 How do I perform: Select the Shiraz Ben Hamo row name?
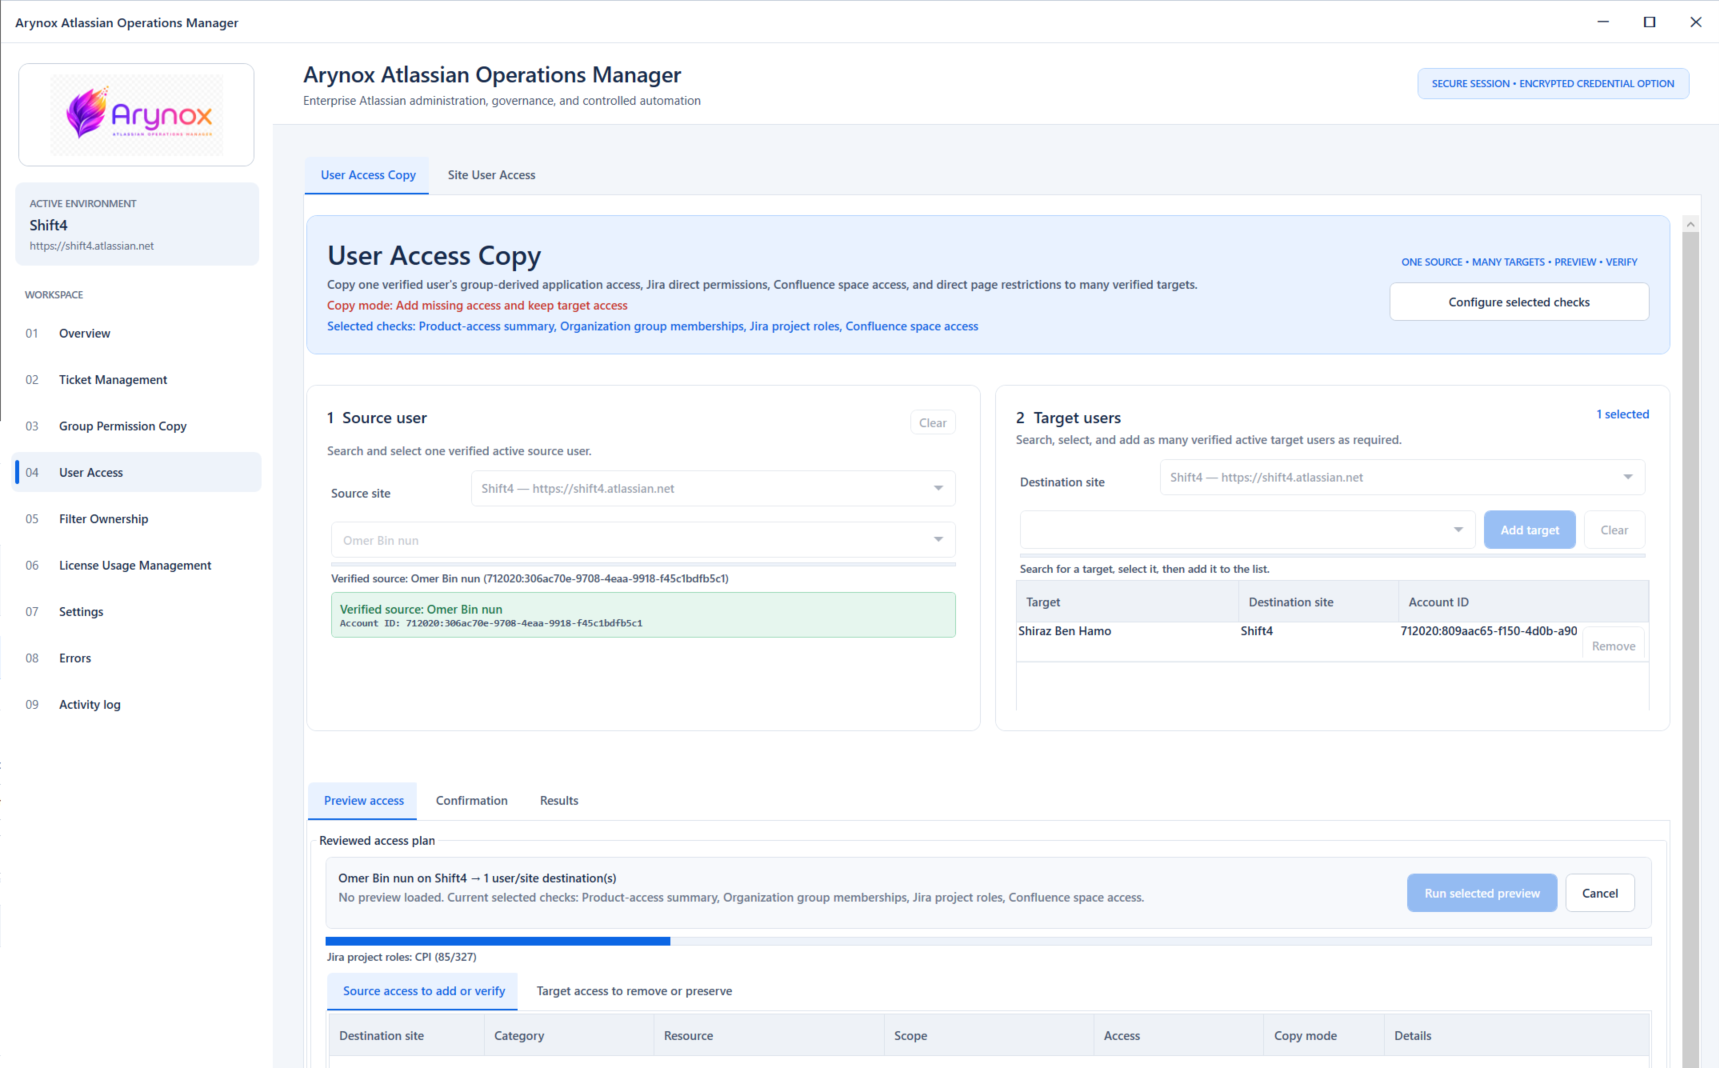[1064, 631]
